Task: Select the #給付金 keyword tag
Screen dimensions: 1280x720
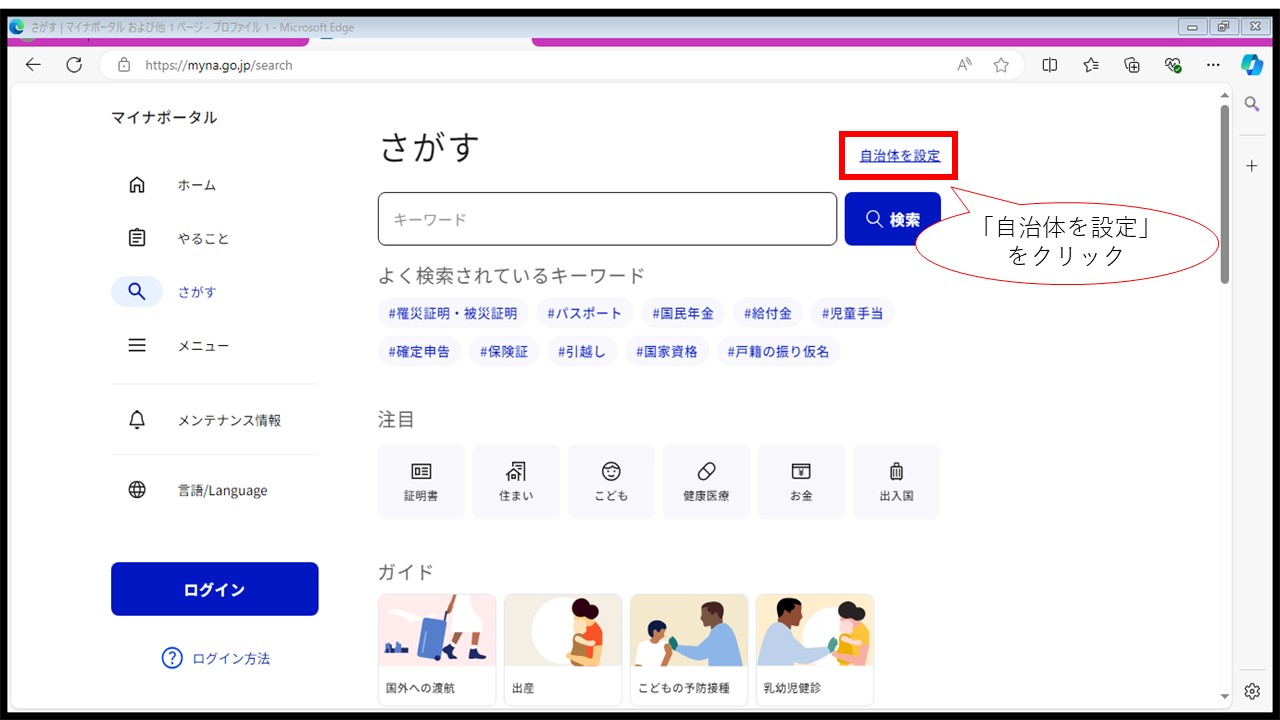Action: (x=767, y=313)
